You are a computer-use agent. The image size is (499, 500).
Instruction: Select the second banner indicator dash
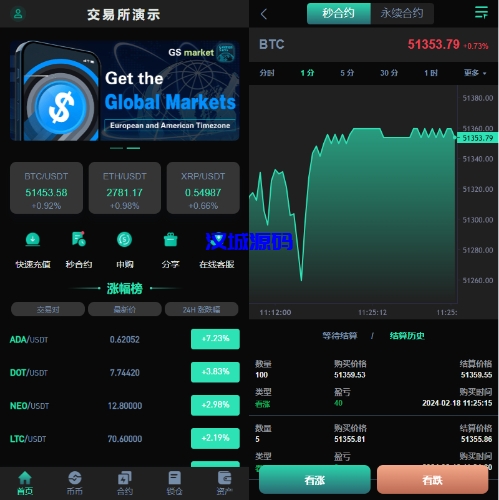(x=133, y=148)
